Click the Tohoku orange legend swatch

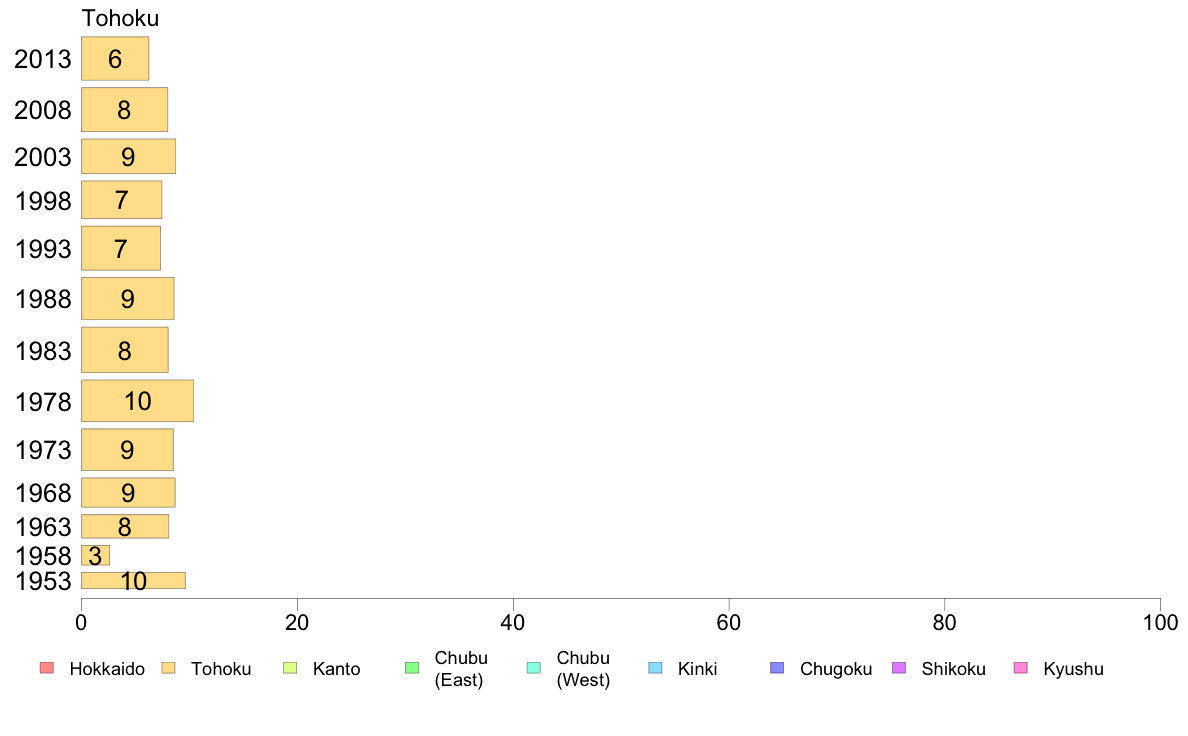(168, 668)
